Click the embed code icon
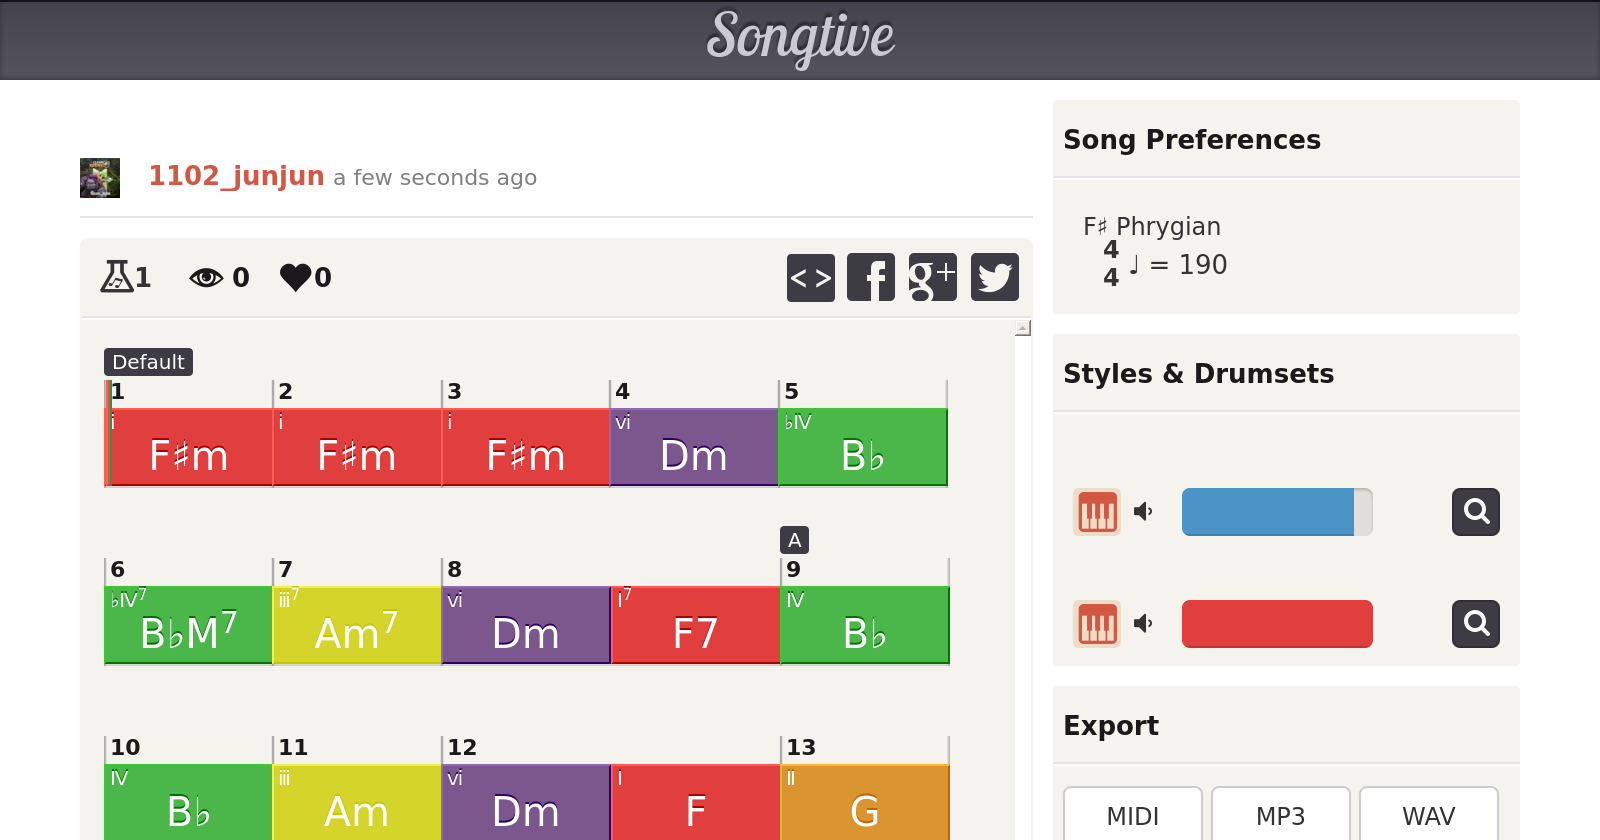 811,277
